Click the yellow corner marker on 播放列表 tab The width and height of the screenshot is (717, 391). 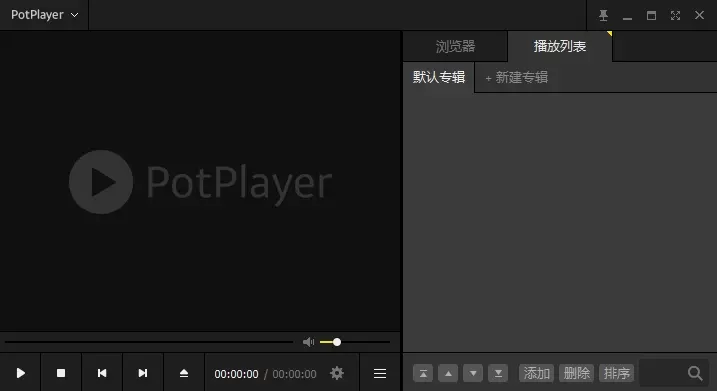point(610,33)
